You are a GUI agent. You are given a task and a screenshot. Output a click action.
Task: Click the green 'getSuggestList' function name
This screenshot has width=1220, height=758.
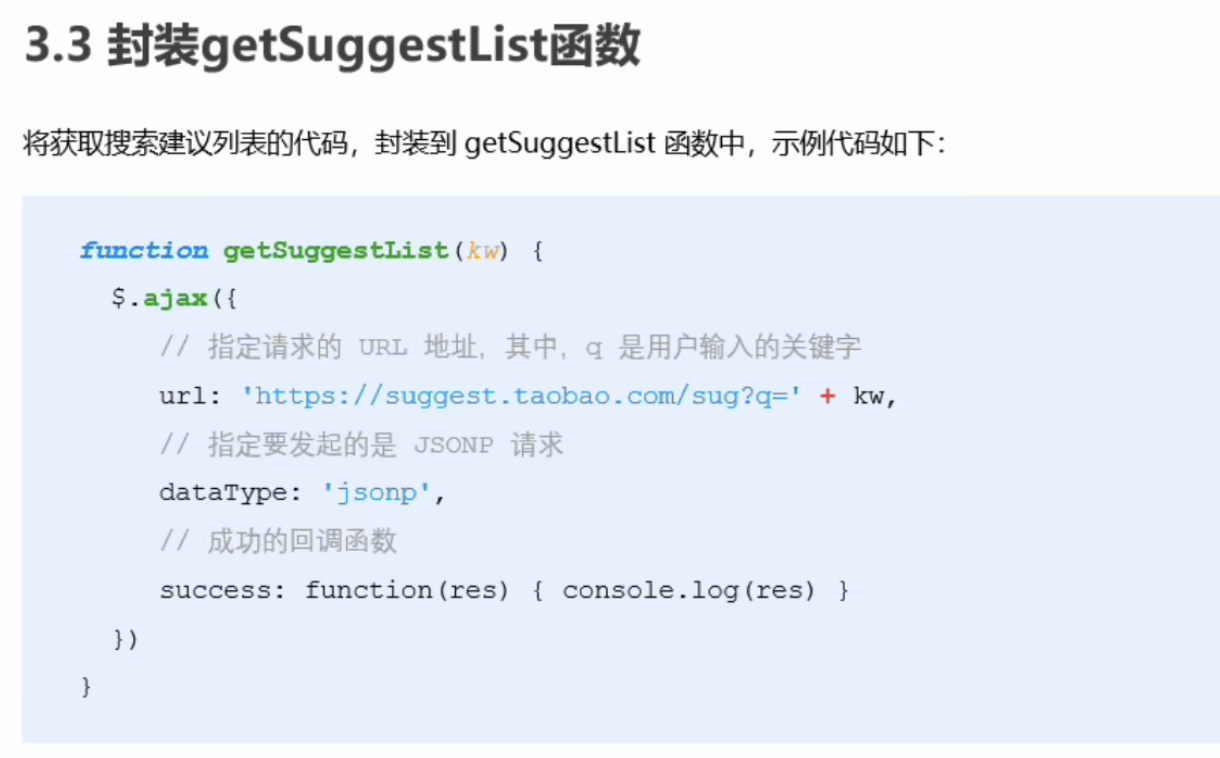pos(336,251)
